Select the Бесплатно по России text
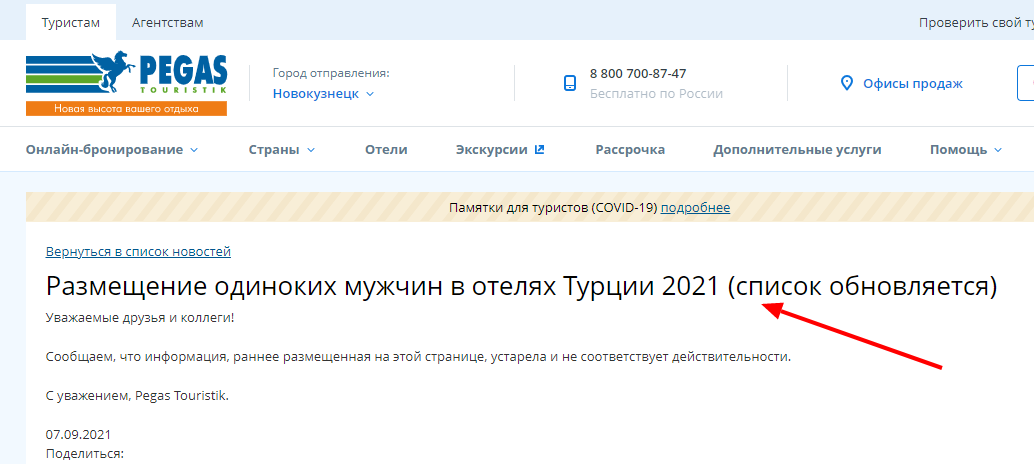The height and width of the screenshot is (464, 1034). click(x=656, y=94)
